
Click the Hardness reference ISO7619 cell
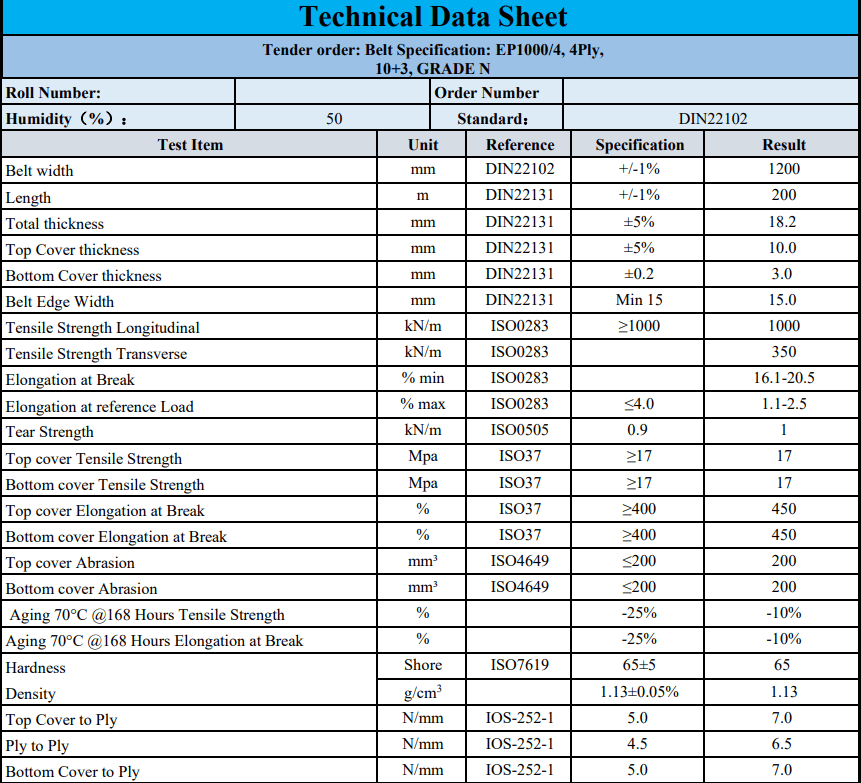click(x=520, y=665)
